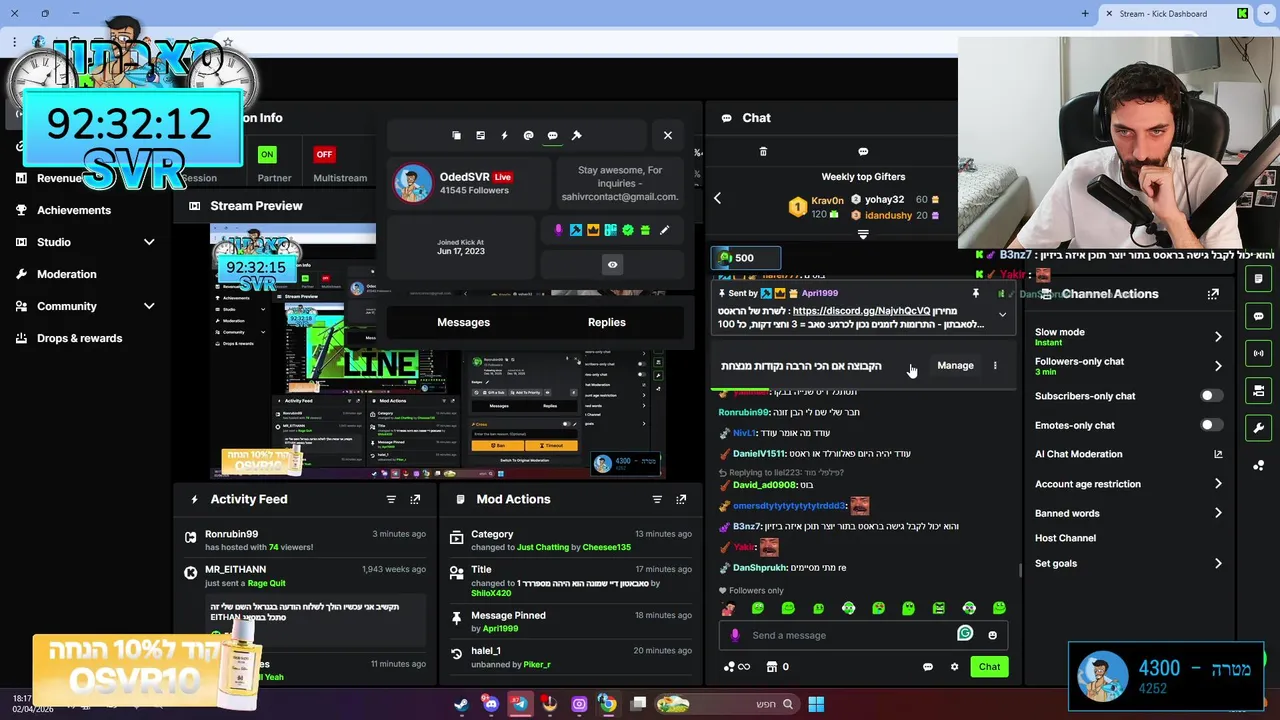Pop out the Channel Actions panel
1280x720 pixels.
click(x=1213, y=294)
